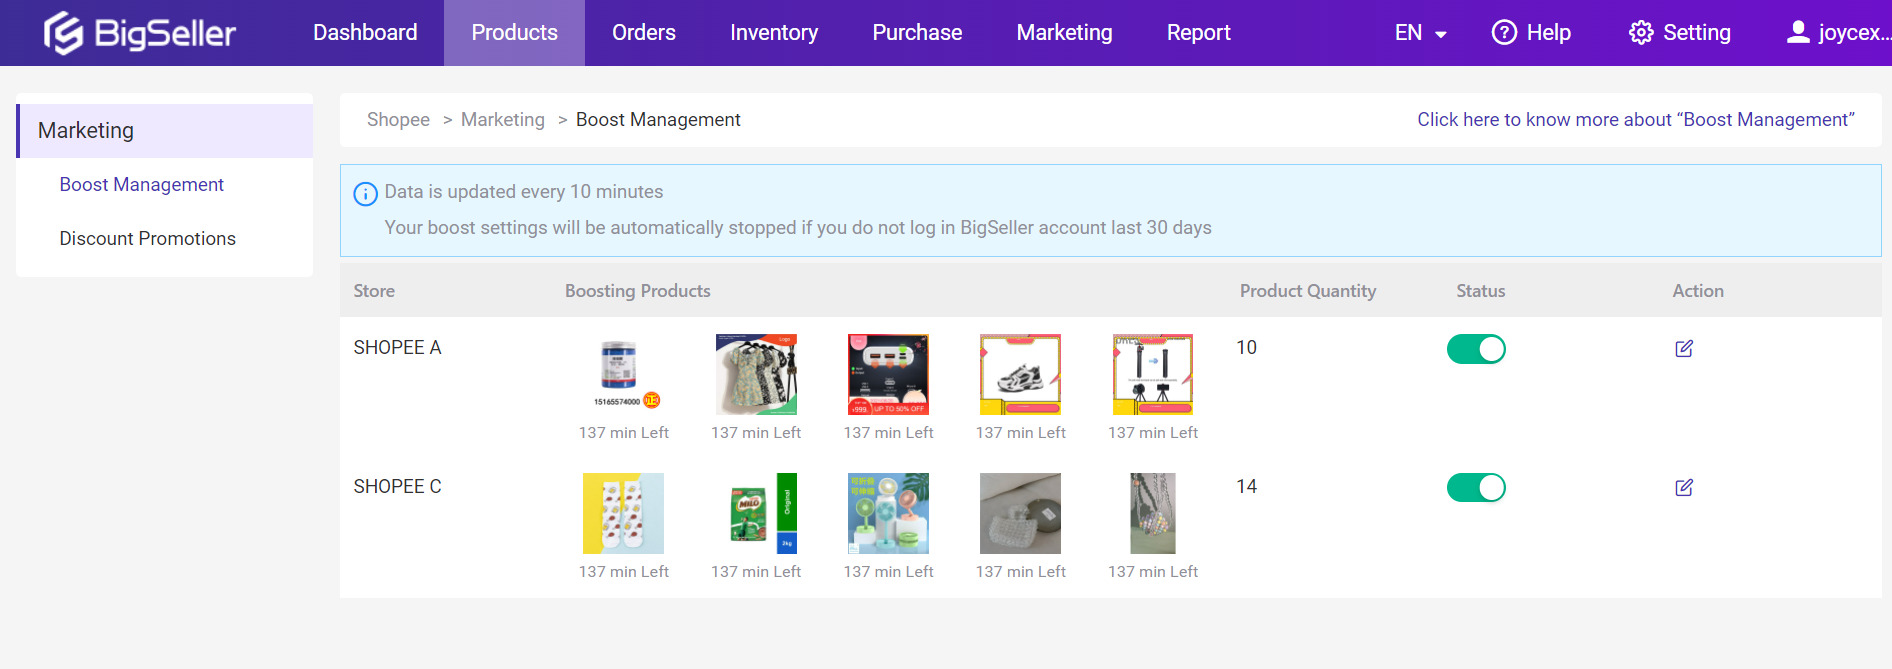Open Discount Promotions in the sidebar
Viewport: 1892px width, 669px height.
click(x=147, y=239)
